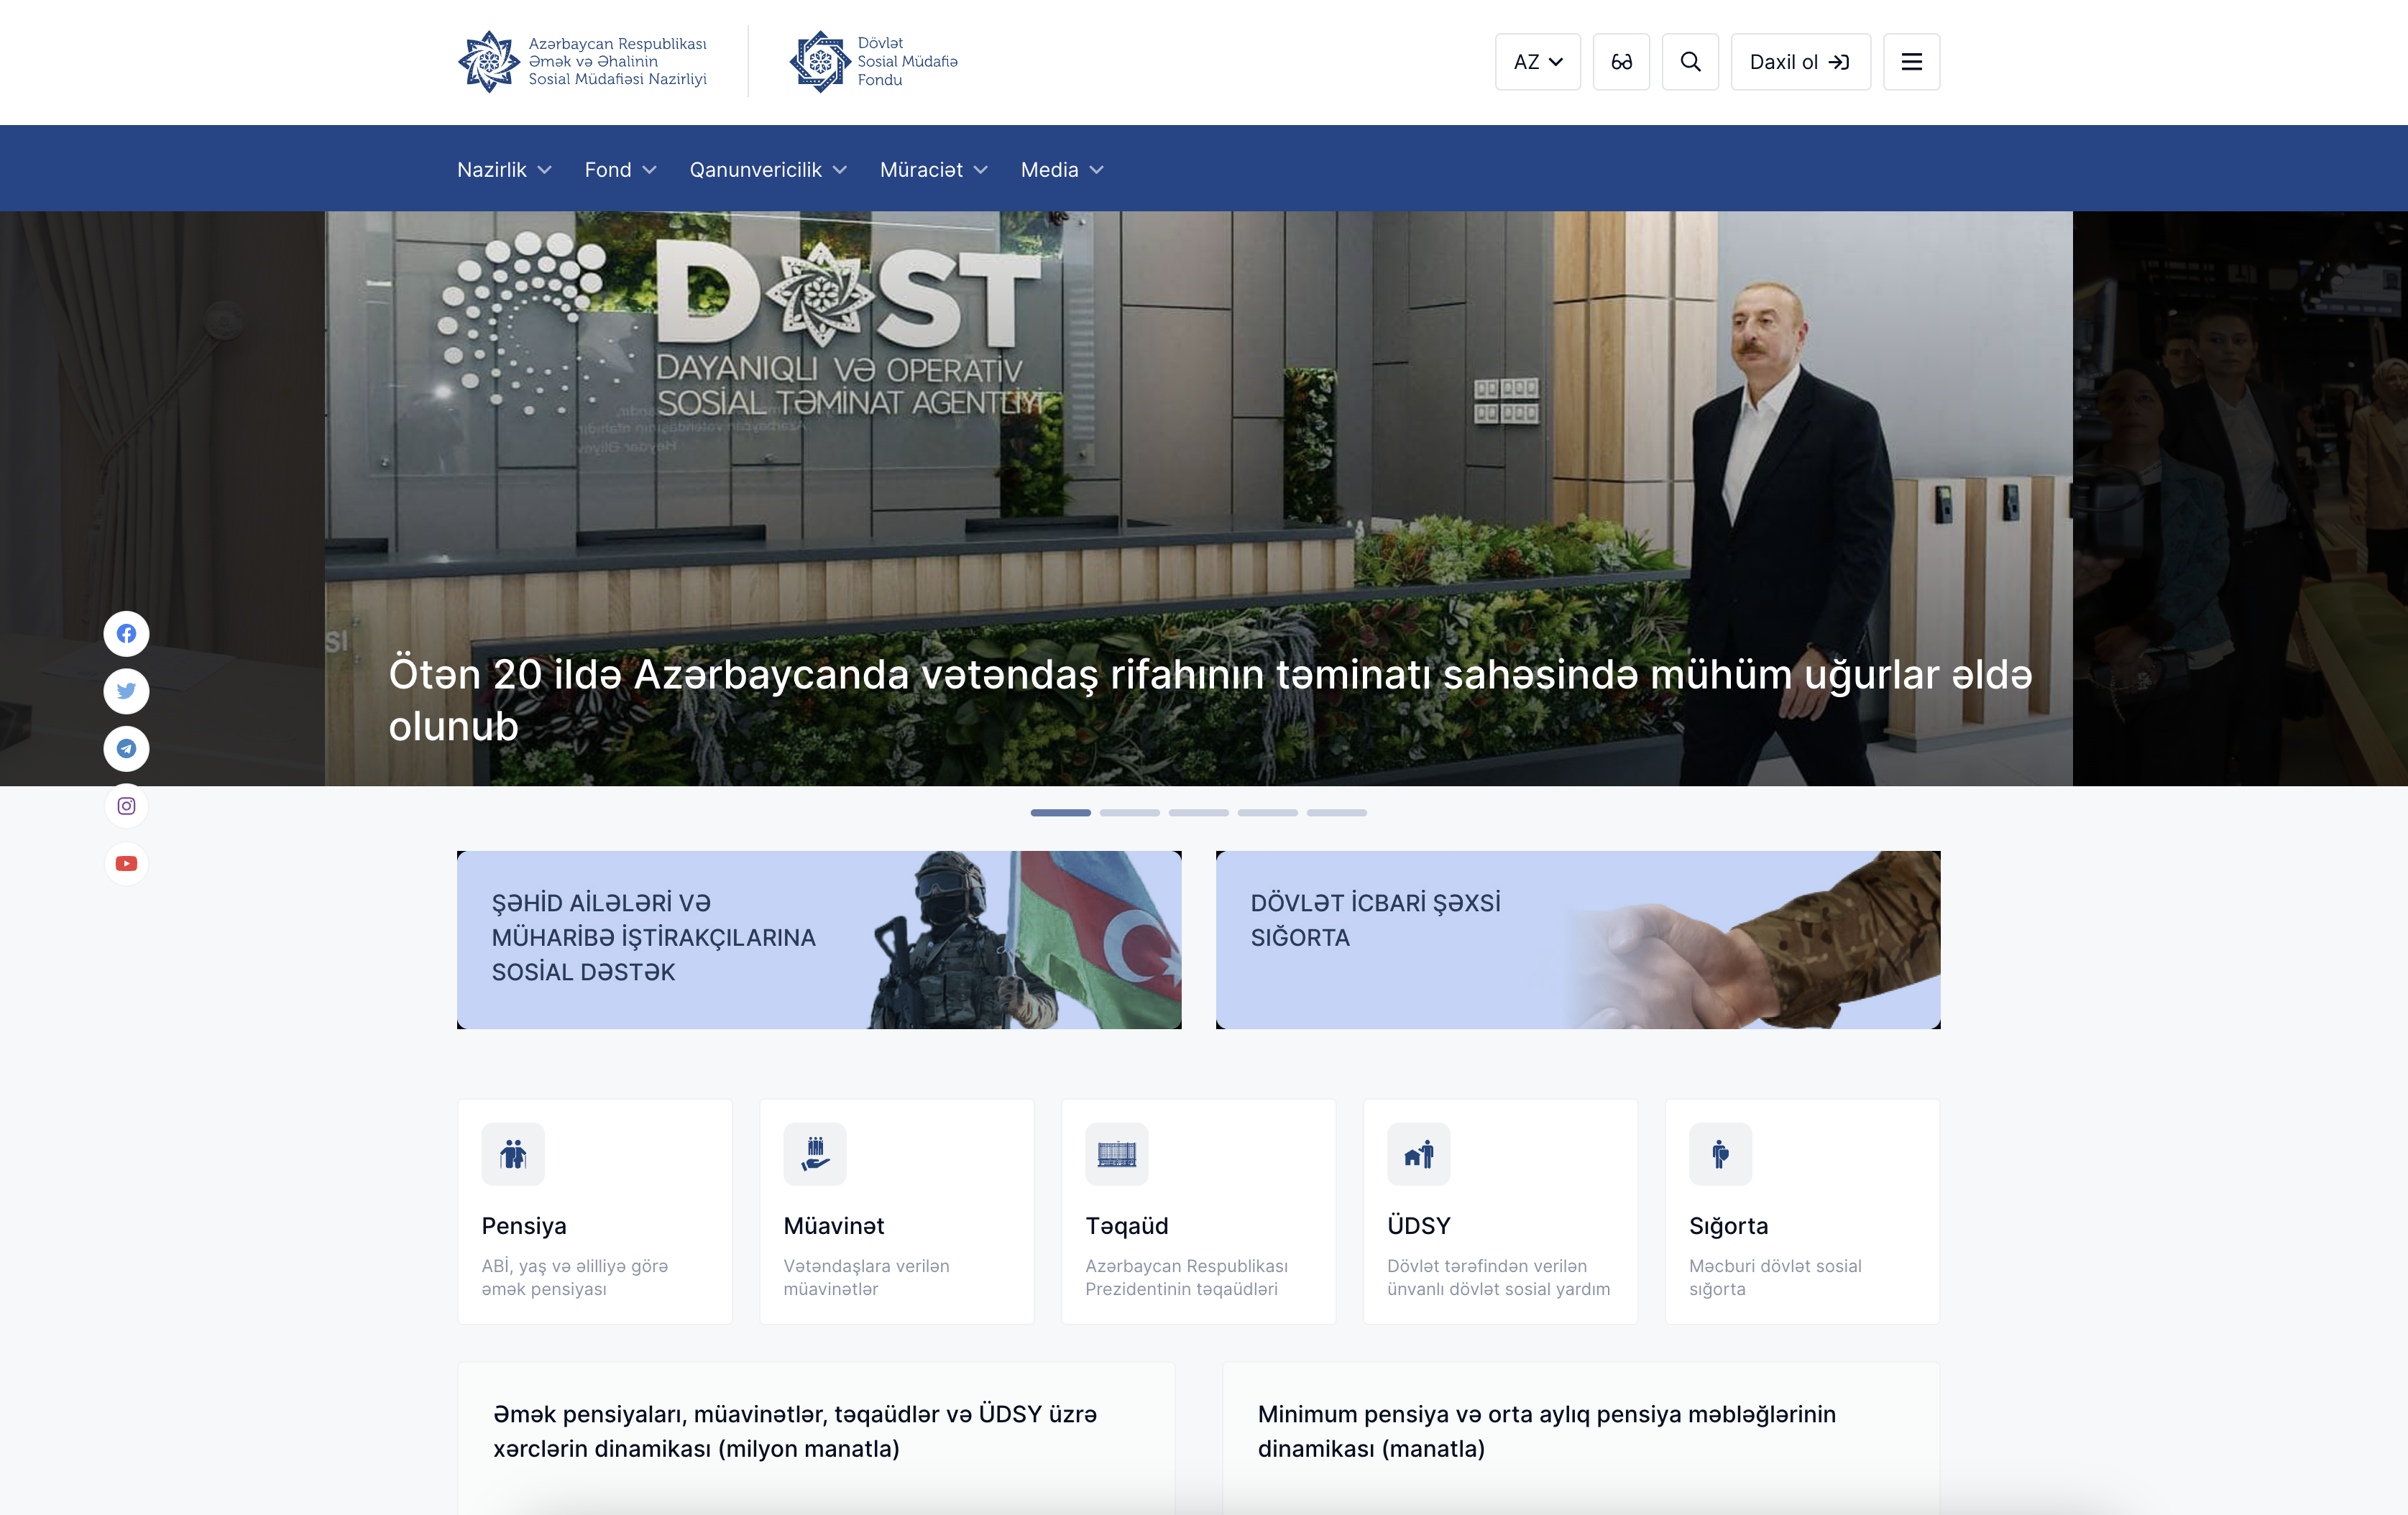Click the Minimum pensiya dinamikası heading

[1547, 1431]
